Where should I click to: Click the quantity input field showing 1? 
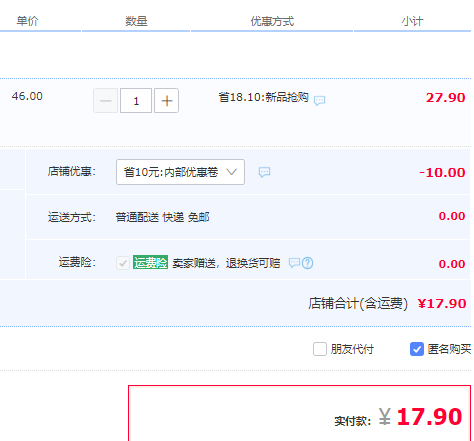point(136,101)
